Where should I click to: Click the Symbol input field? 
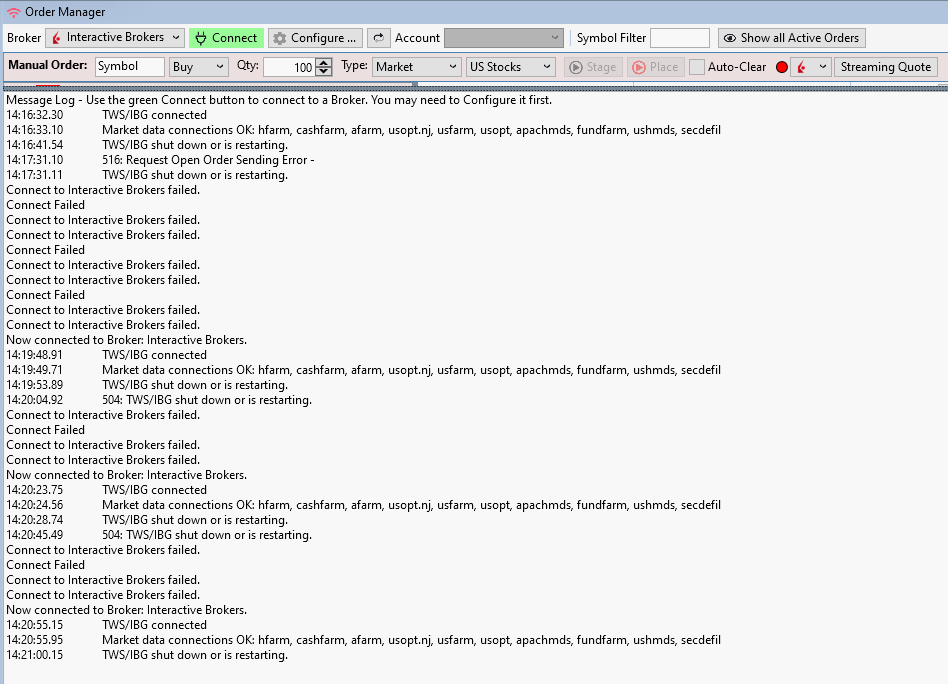[x=130, y=67]
